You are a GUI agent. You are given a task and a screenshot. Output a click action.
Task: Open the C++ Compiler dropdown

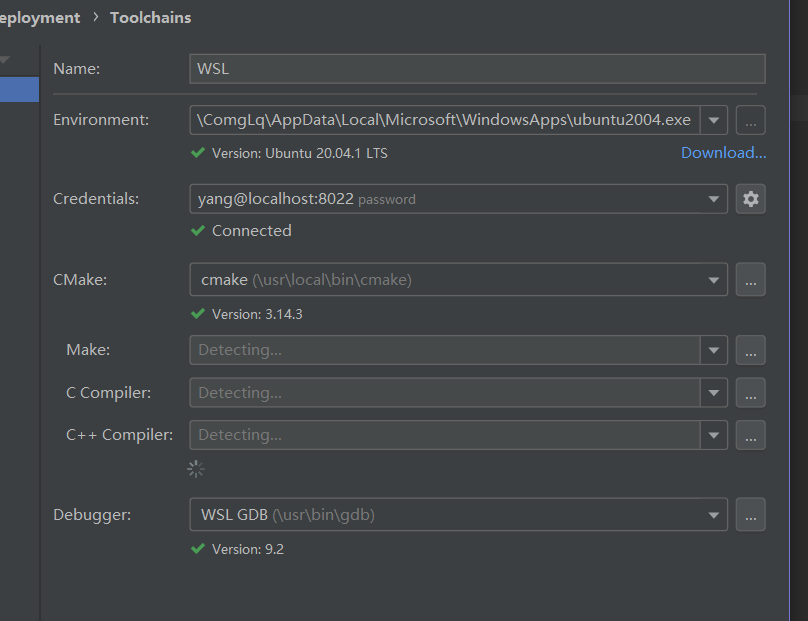tap(714, 435)
